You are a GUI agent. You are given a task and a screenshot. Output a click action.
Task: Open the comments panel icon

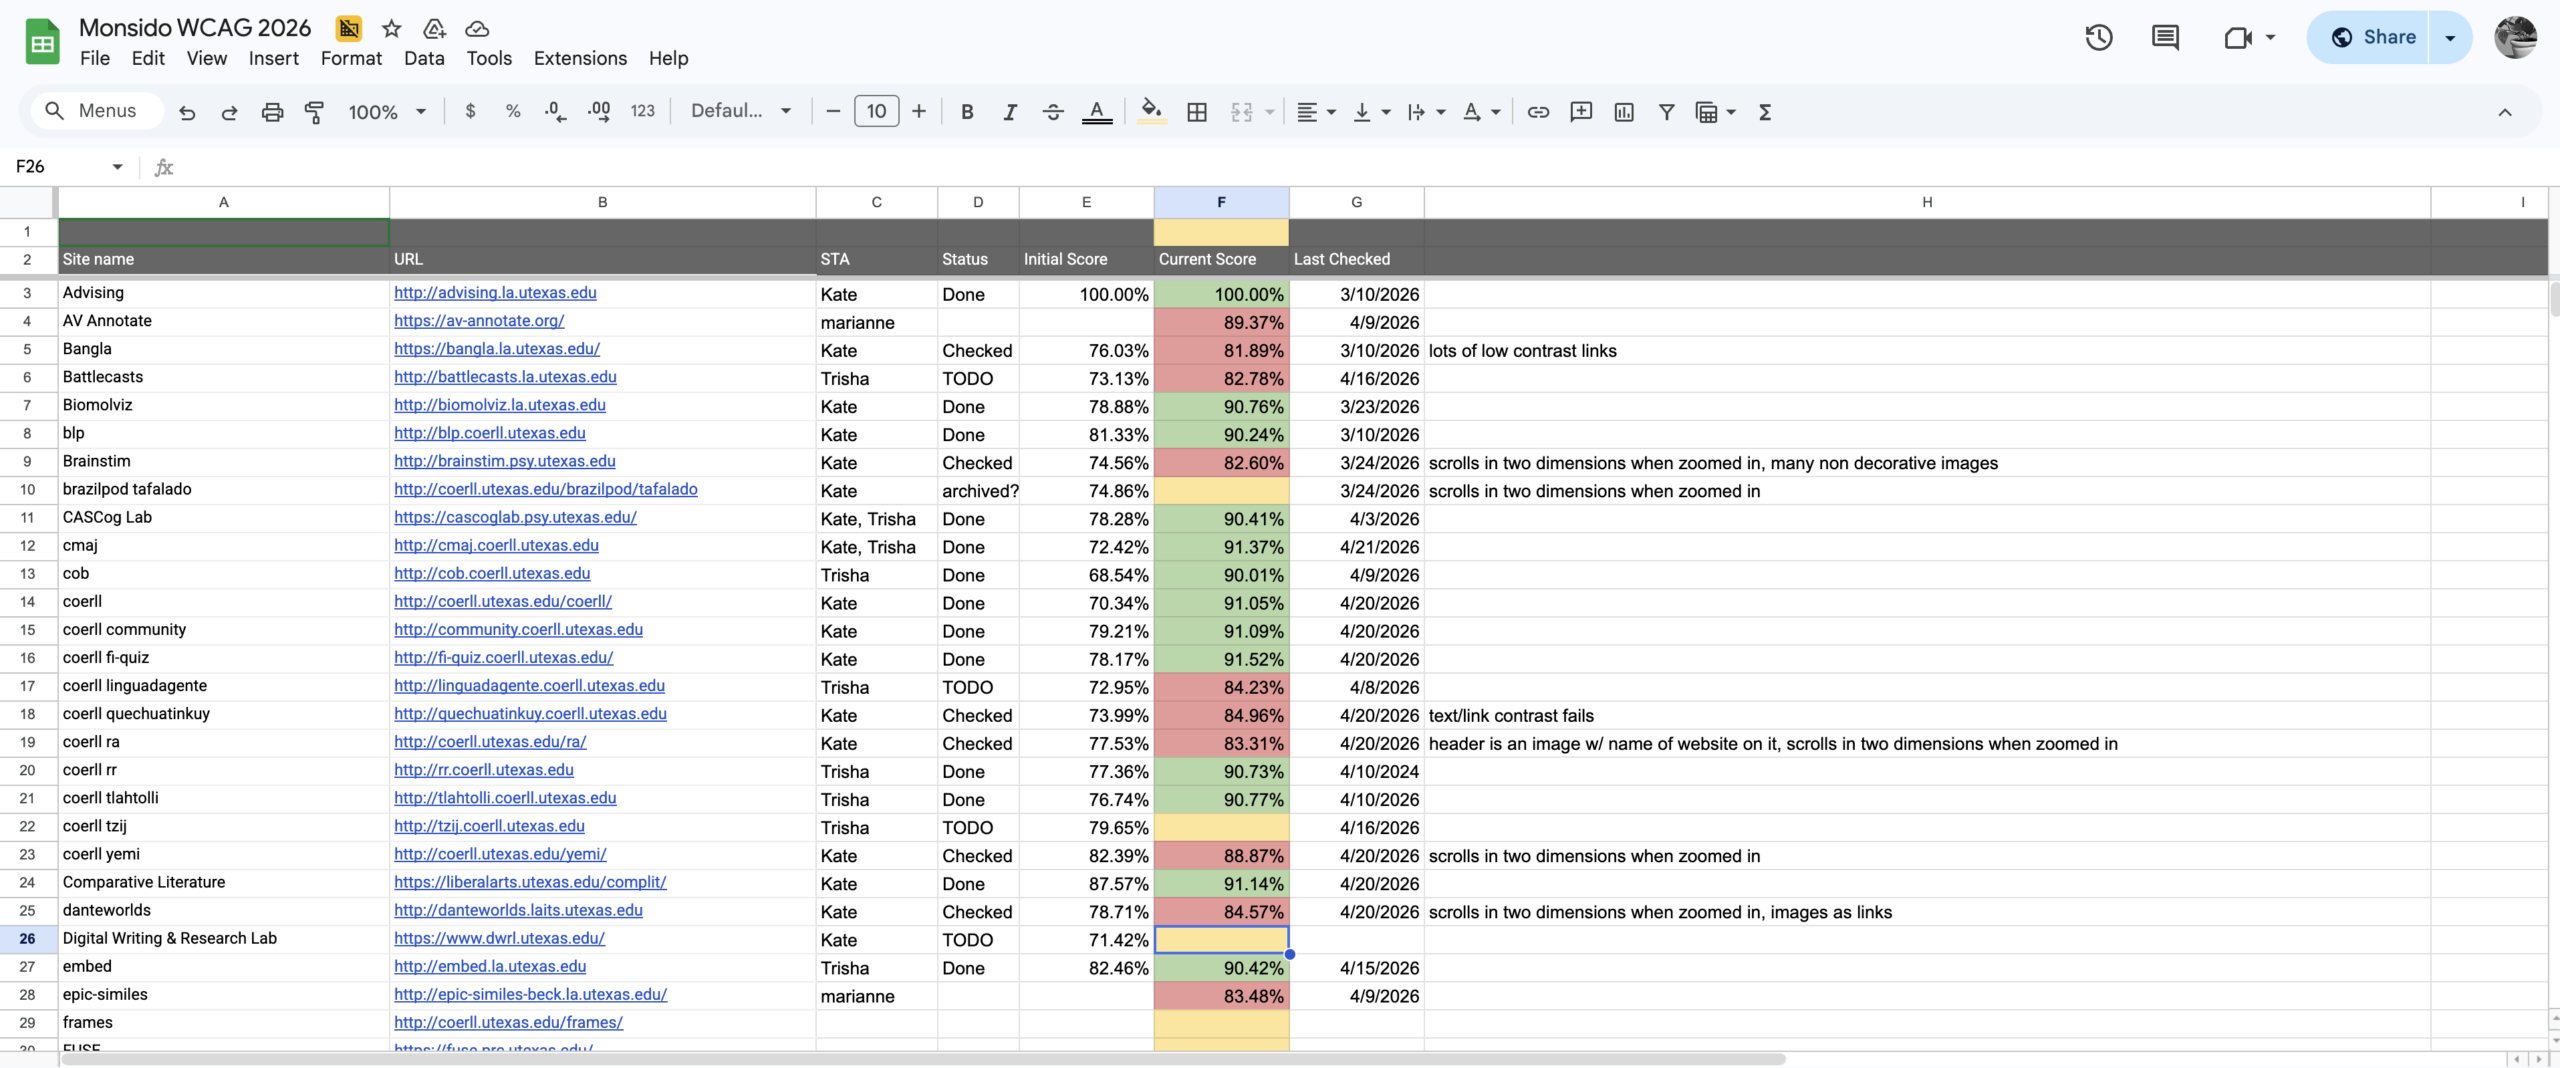point(2165,38)
